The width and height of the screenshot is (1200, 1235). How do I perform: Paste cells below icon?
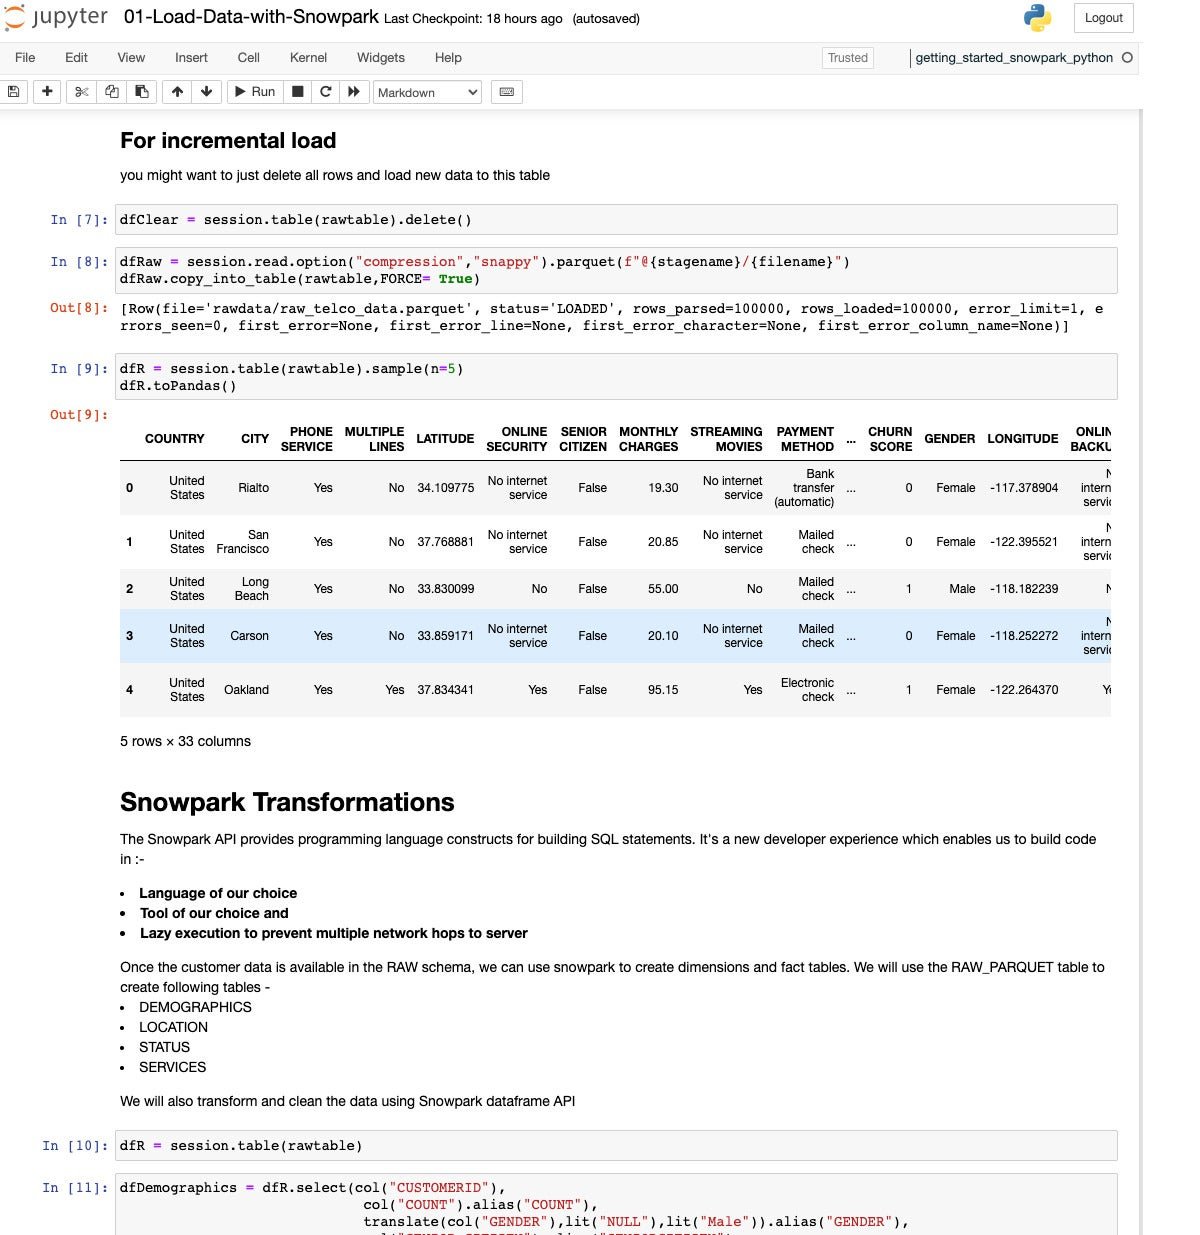(142, 92)
